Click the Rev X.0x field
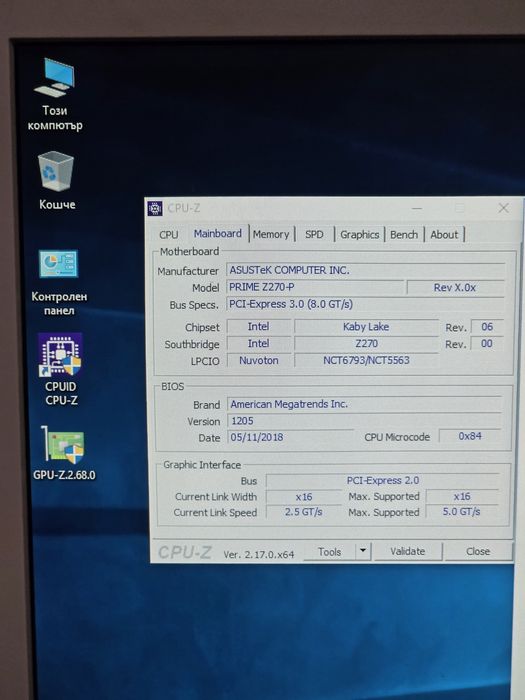 455,288
